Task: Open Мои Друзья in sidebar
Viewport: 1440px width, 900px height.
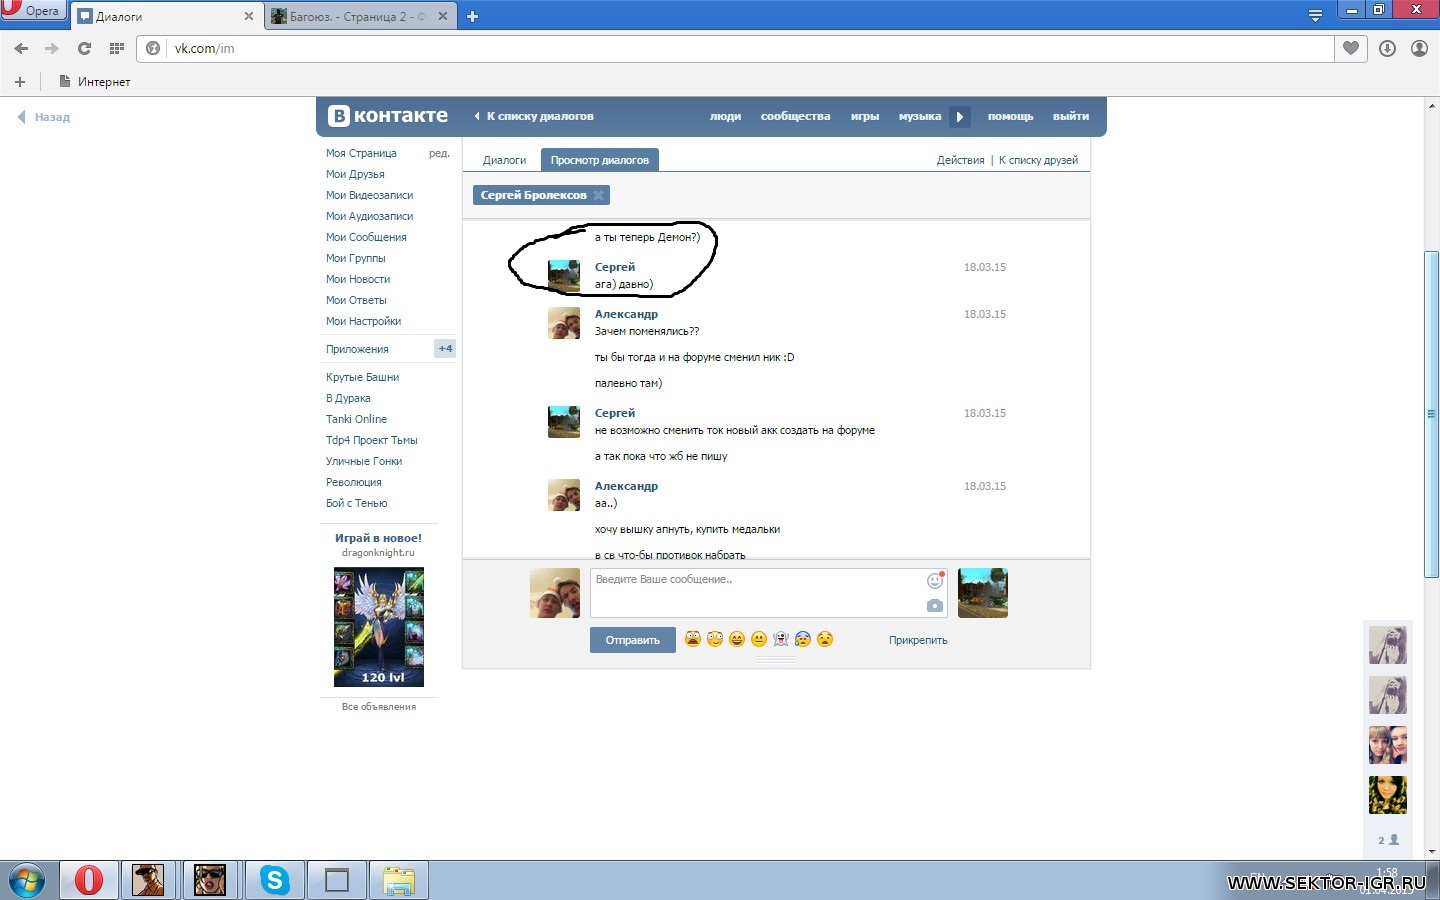Action: 355,174
